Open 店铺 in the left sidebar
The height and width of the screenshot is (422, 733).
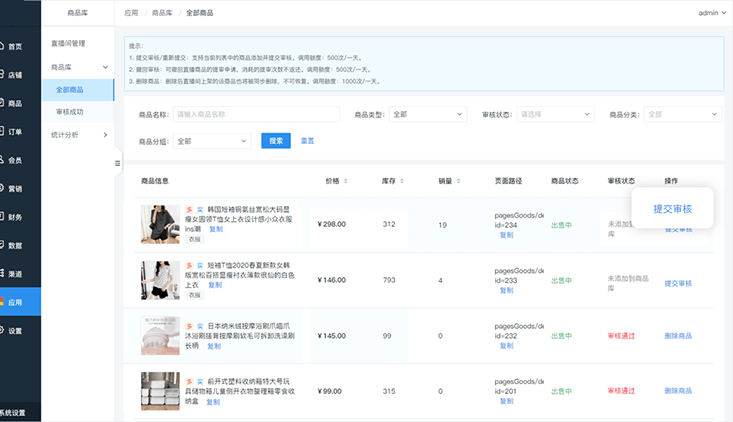(14, 75)
